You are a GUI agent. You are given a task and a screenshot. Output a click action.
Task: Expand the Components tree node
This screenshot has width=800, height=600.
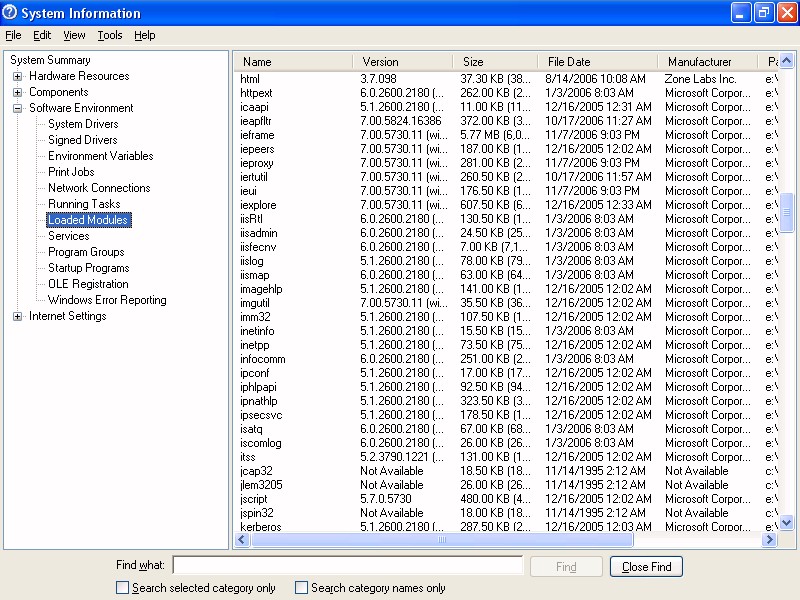point(18,92)
